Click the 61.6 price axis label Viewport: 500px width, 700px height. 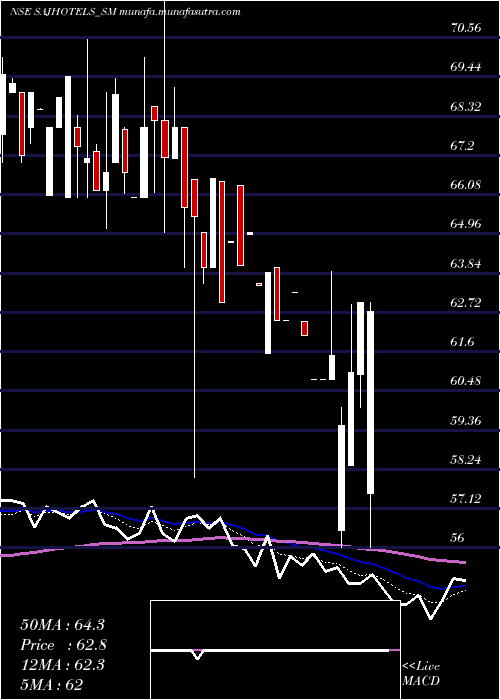[x=462, y=342]
